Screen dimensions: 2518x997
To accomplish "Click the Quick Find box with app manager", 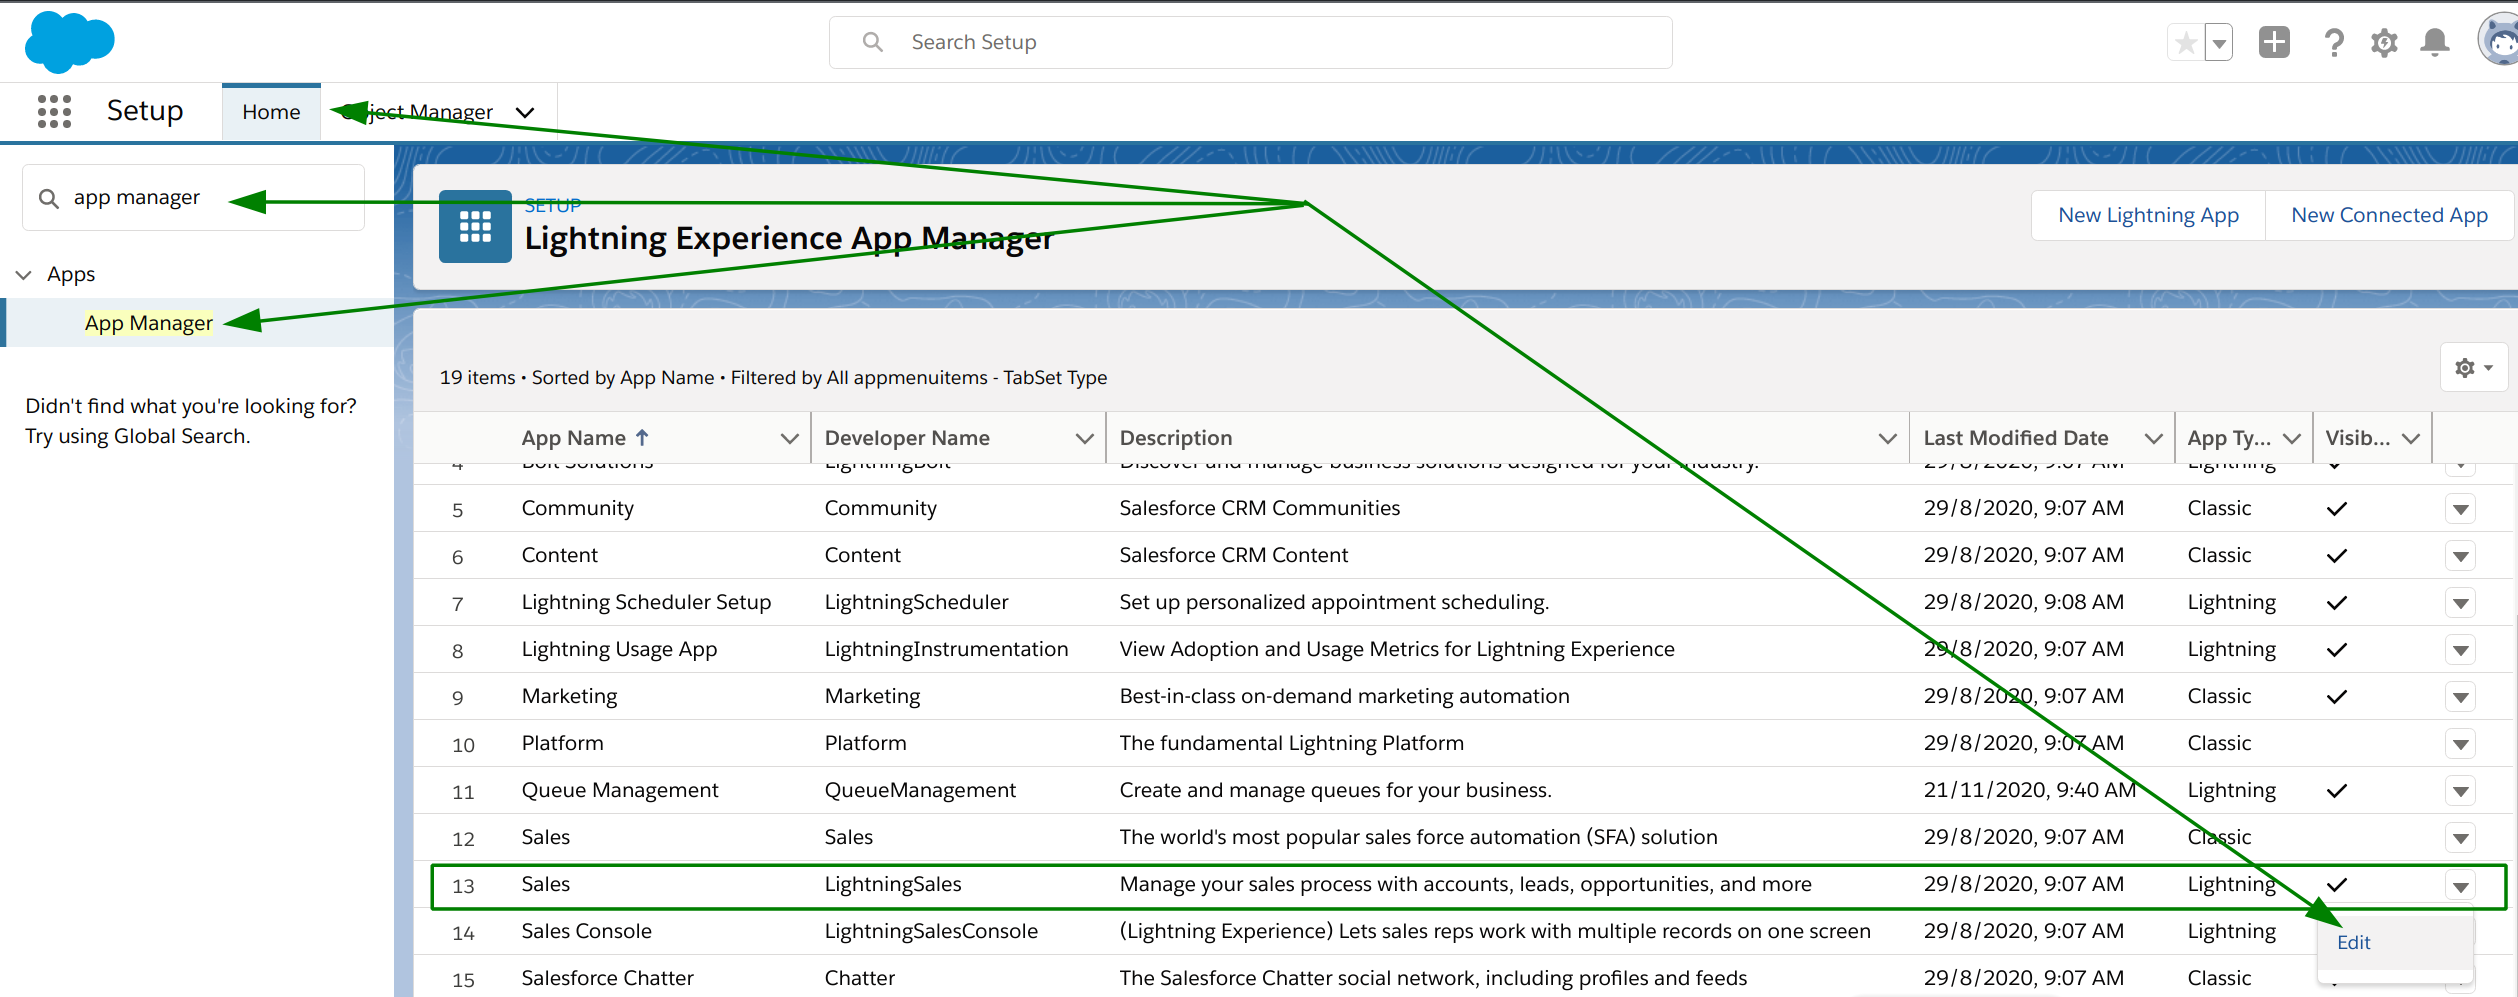I will click(193, 198).
